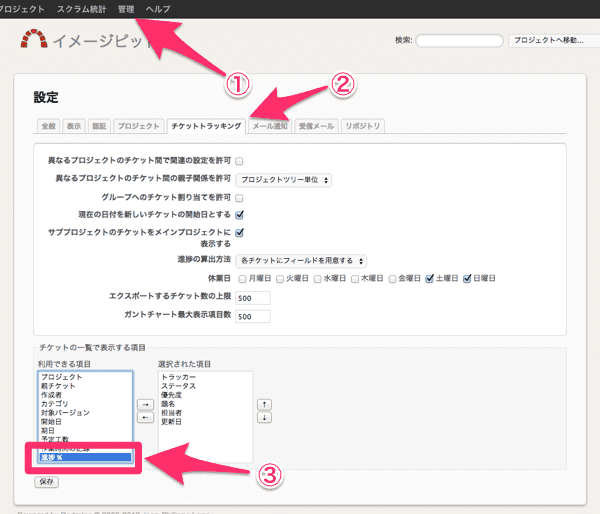Image resolution: width=600 pixels, height=514 pixels.
Task: Switch to 全般 tab
Action: click(x=49, y=126)
